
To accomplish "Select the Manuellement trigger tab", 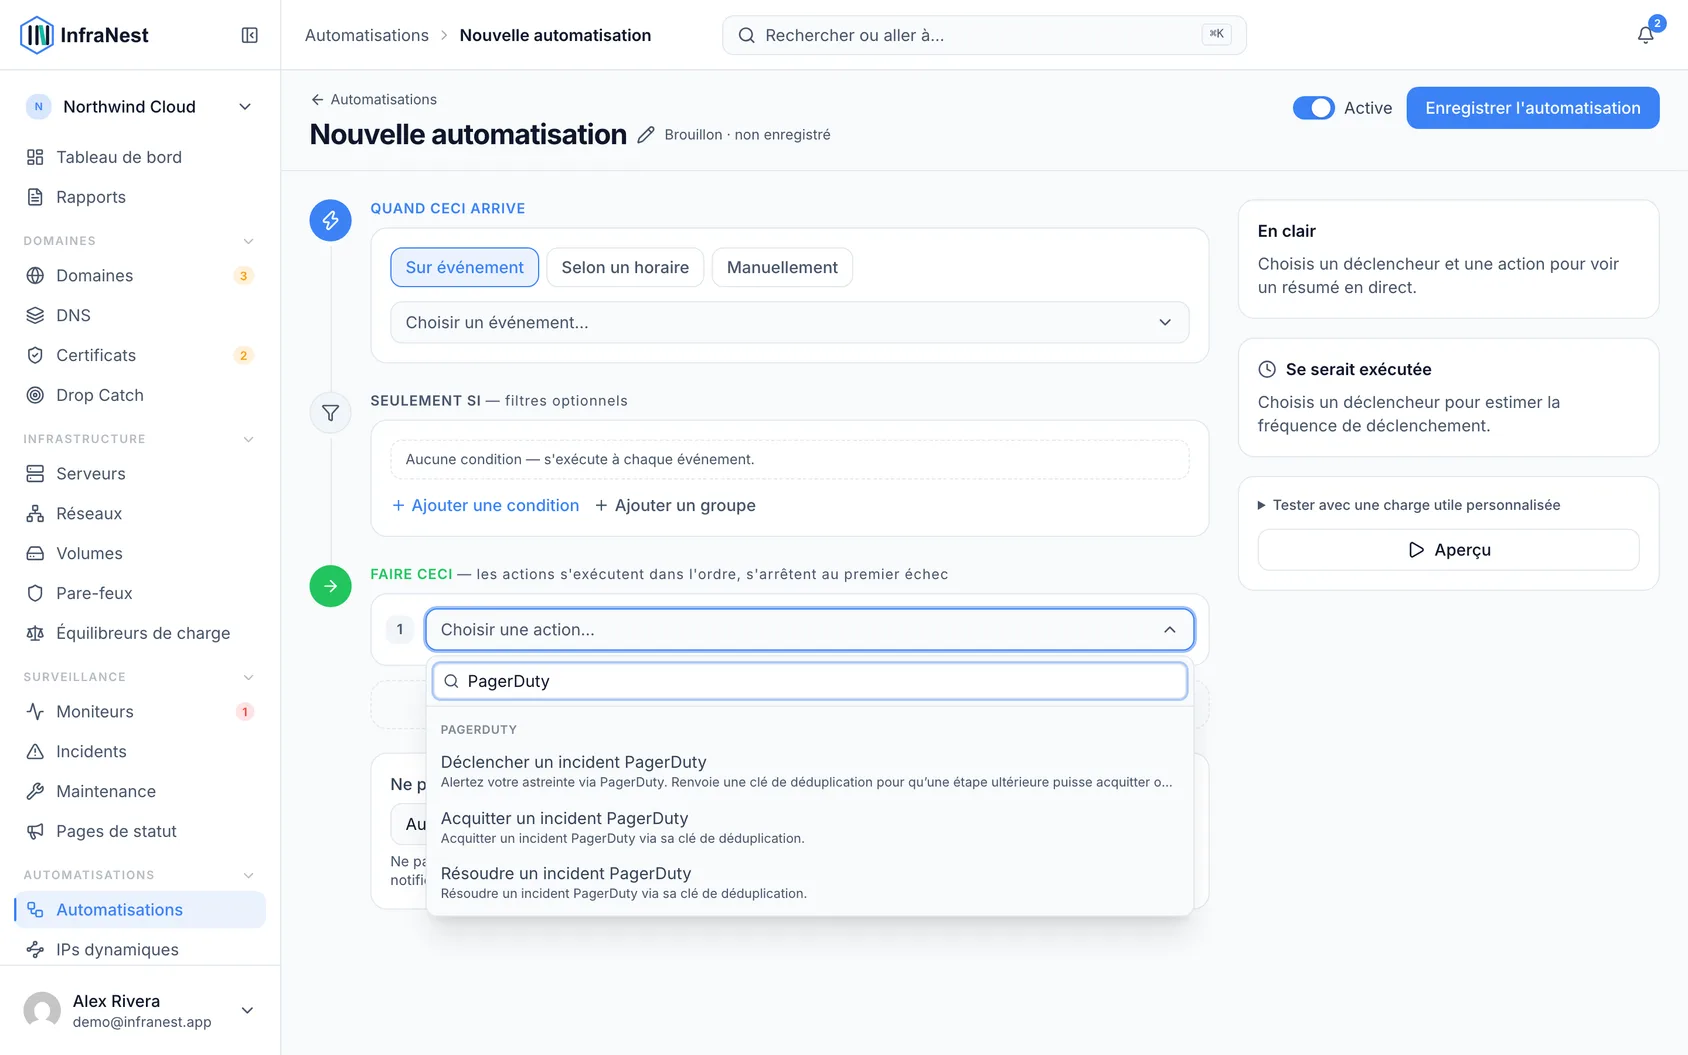I will click(x=782, y=267).
